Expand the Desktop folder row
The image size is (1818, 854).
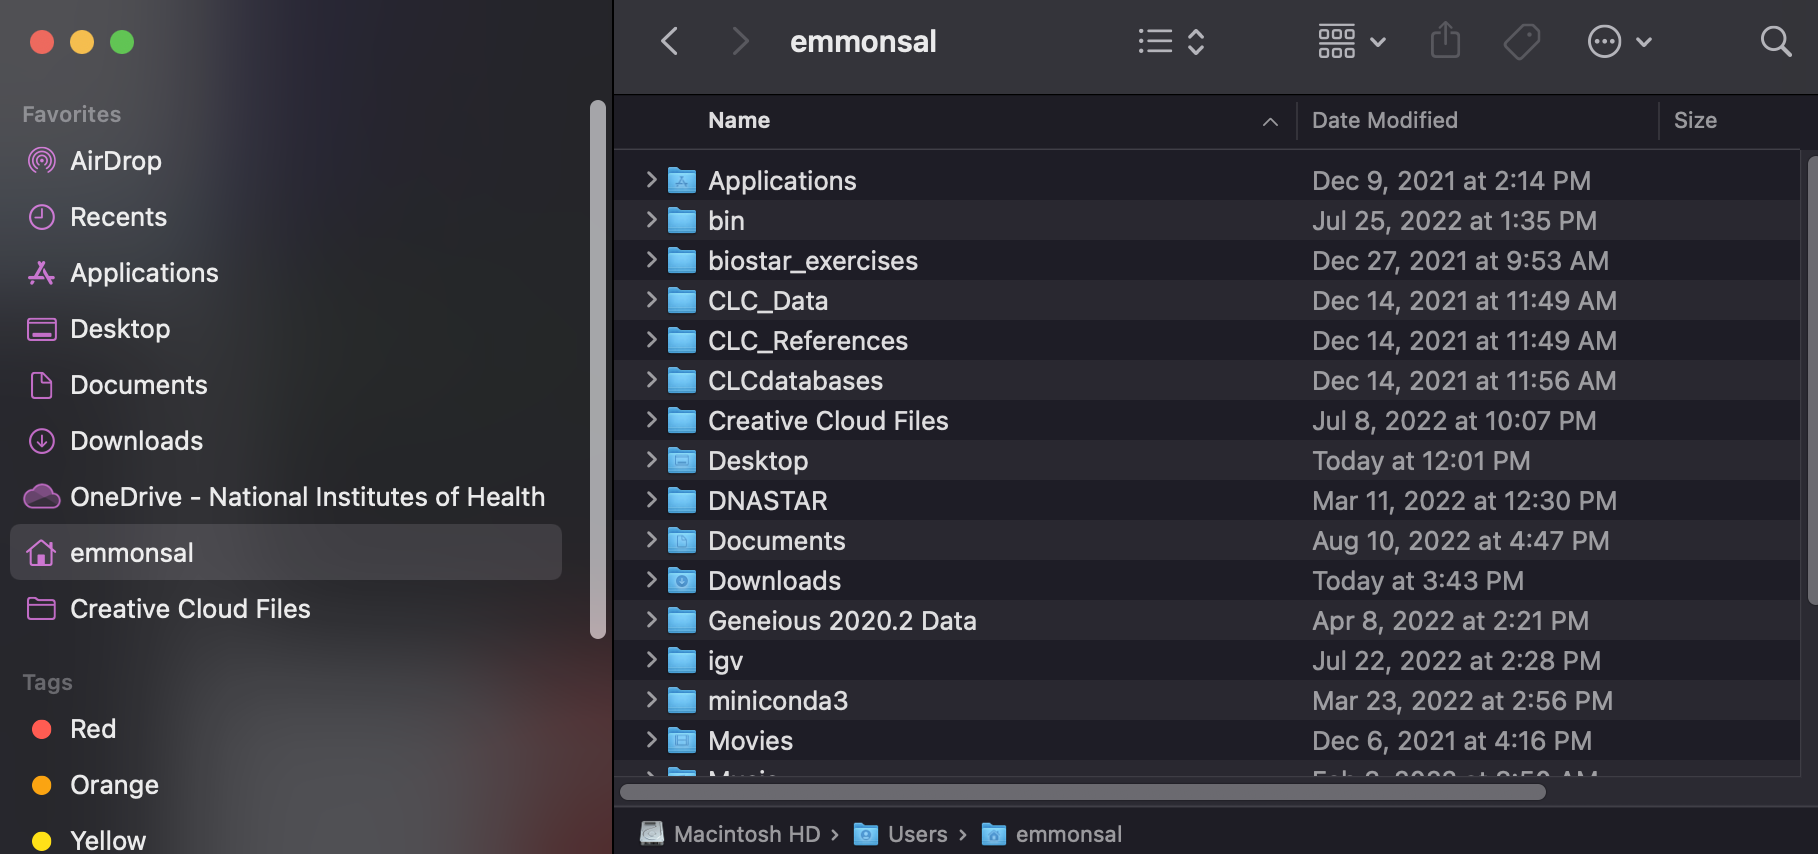click(x=651, y=460)
